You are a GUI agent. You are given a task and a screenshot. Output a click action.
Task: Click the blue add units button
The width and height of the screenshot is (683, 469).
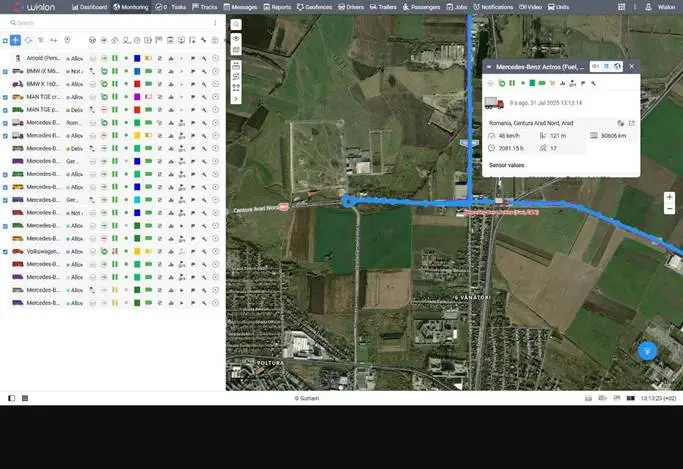point(15,40)
